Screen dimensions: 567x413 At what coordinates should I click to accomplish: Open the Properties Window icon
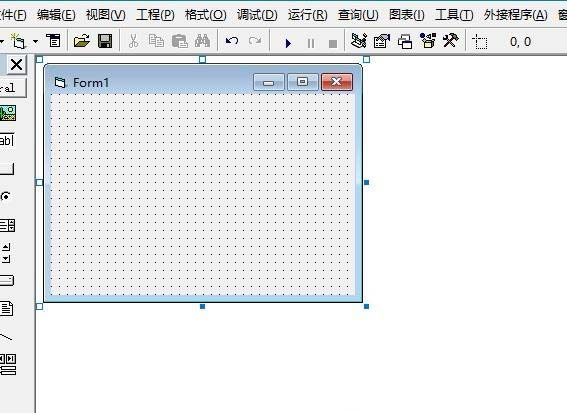[382, 41]
